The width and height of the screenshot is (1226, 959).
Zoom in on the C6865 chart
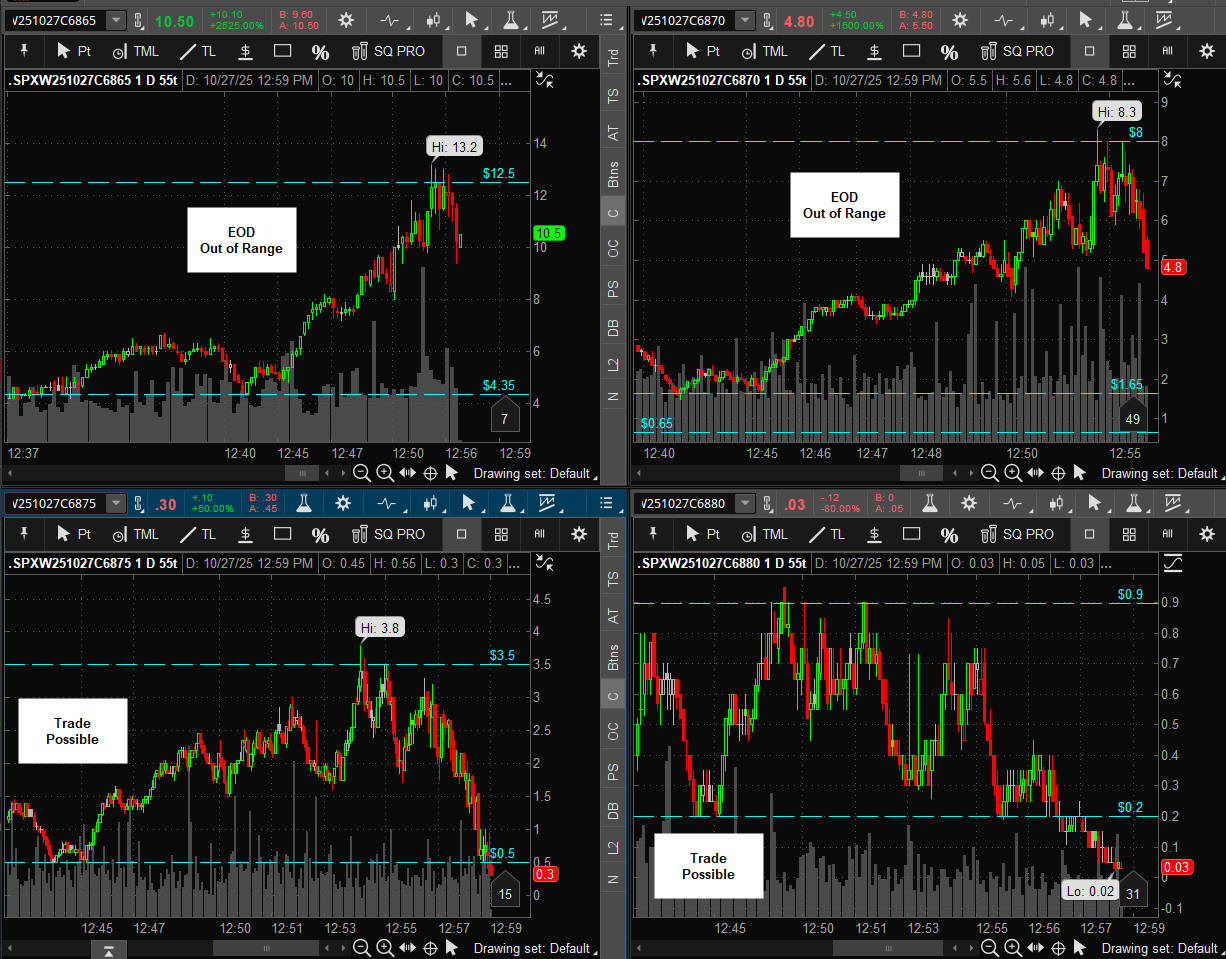pyautogui.click(x=385, y=473)
